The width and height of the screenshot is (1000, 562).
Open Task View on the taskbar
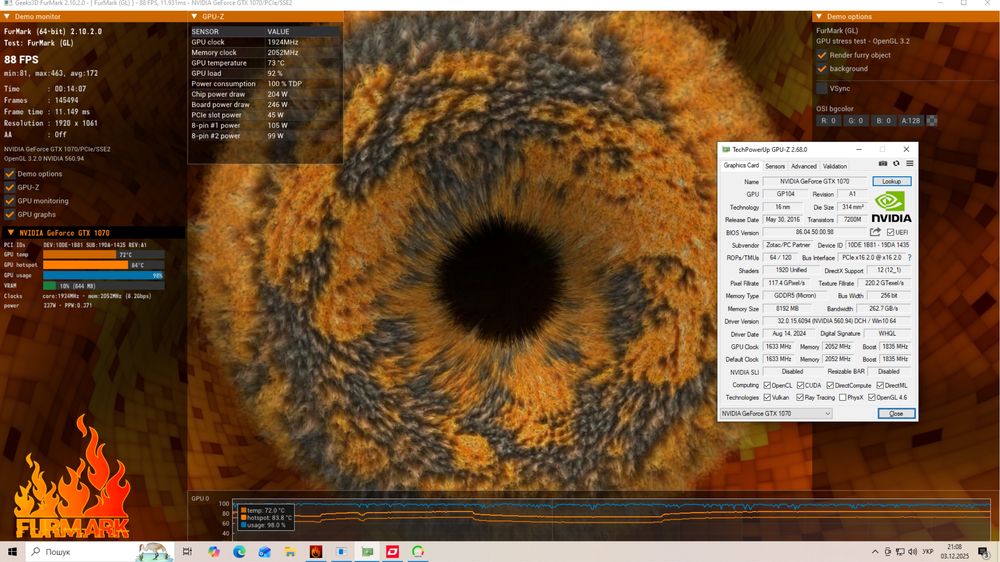tap(187, 551)
